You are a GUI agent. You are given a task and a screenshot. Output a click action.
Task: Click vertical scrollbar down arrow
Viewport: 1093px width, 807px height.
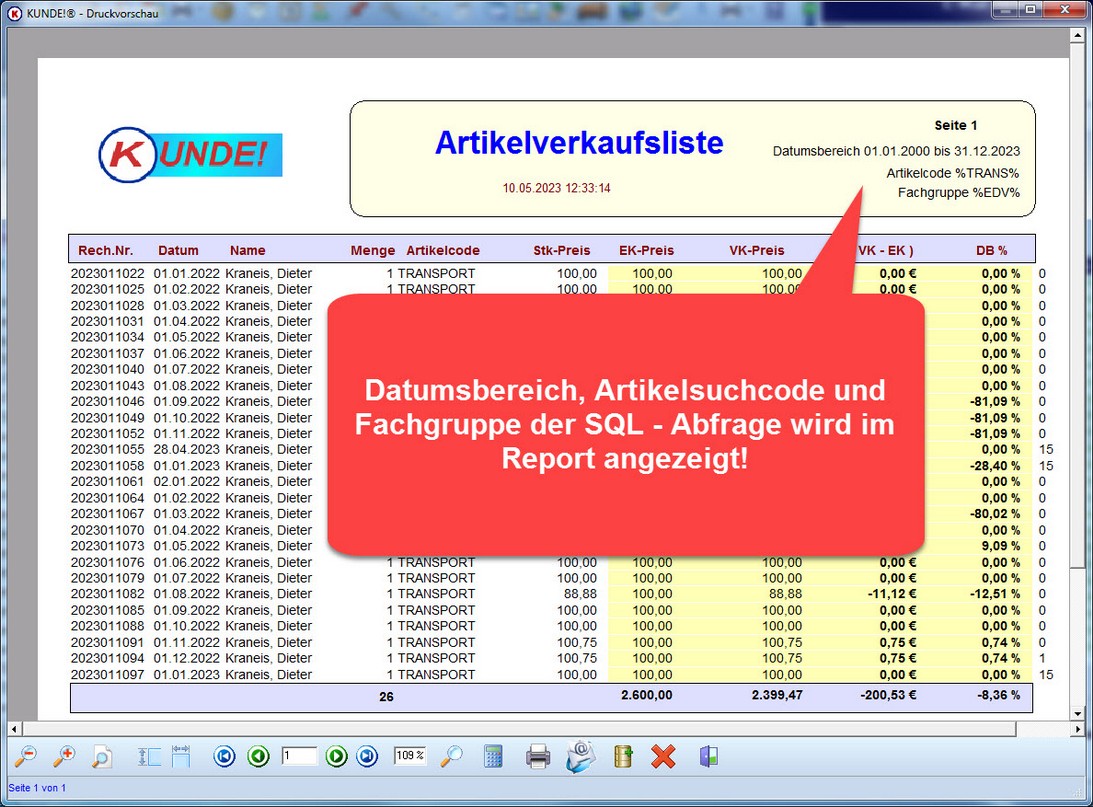pyautogui.click(x=1077, y=713)
